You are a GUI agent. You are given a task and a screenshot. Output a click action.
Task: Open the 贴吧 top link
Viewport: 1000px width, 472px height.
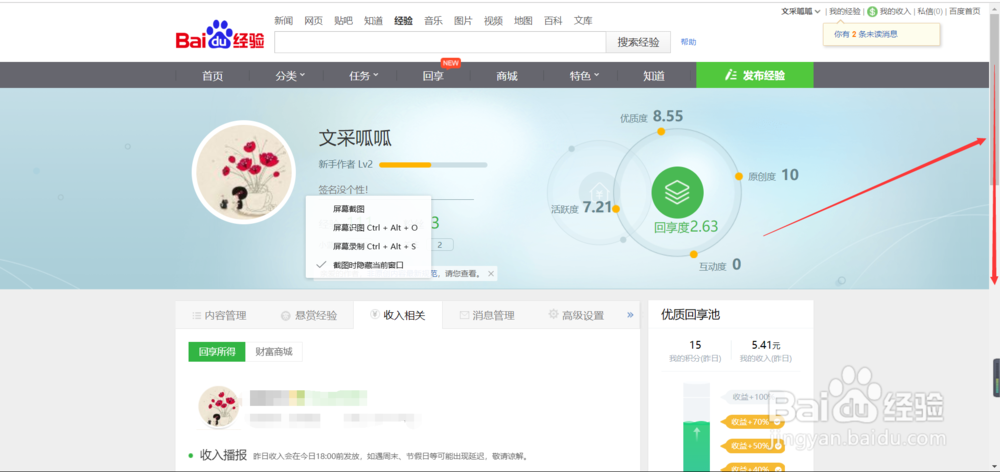pos(343,20)
